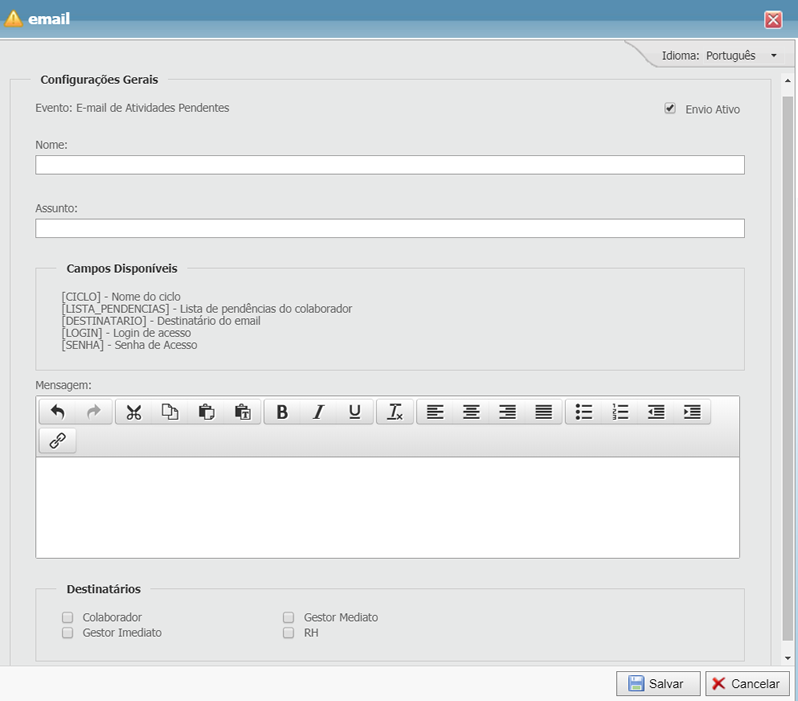
Task: Insert a bulleted list
Action: [x=584, y=412]
